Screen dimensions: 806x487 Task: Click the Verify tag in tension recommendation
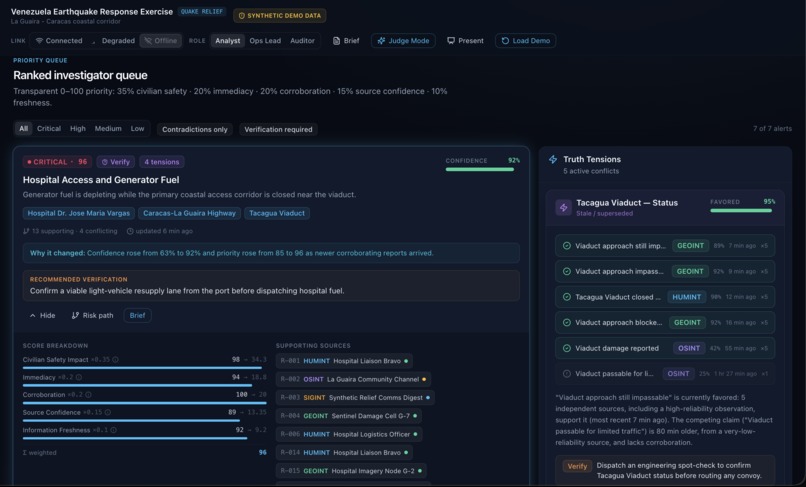(x=577, y=466)
